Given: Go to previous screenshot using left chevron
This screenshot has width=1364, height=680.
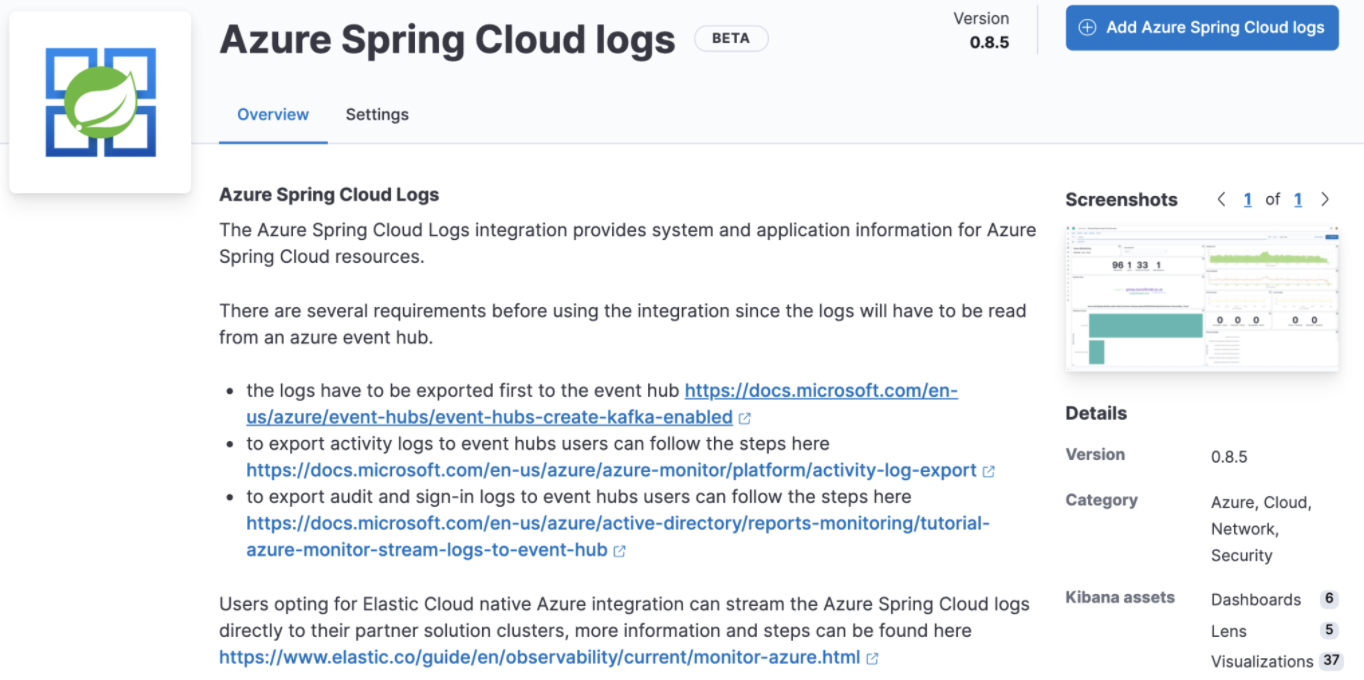Looking at the screenshot, I should coord(1221,199).
